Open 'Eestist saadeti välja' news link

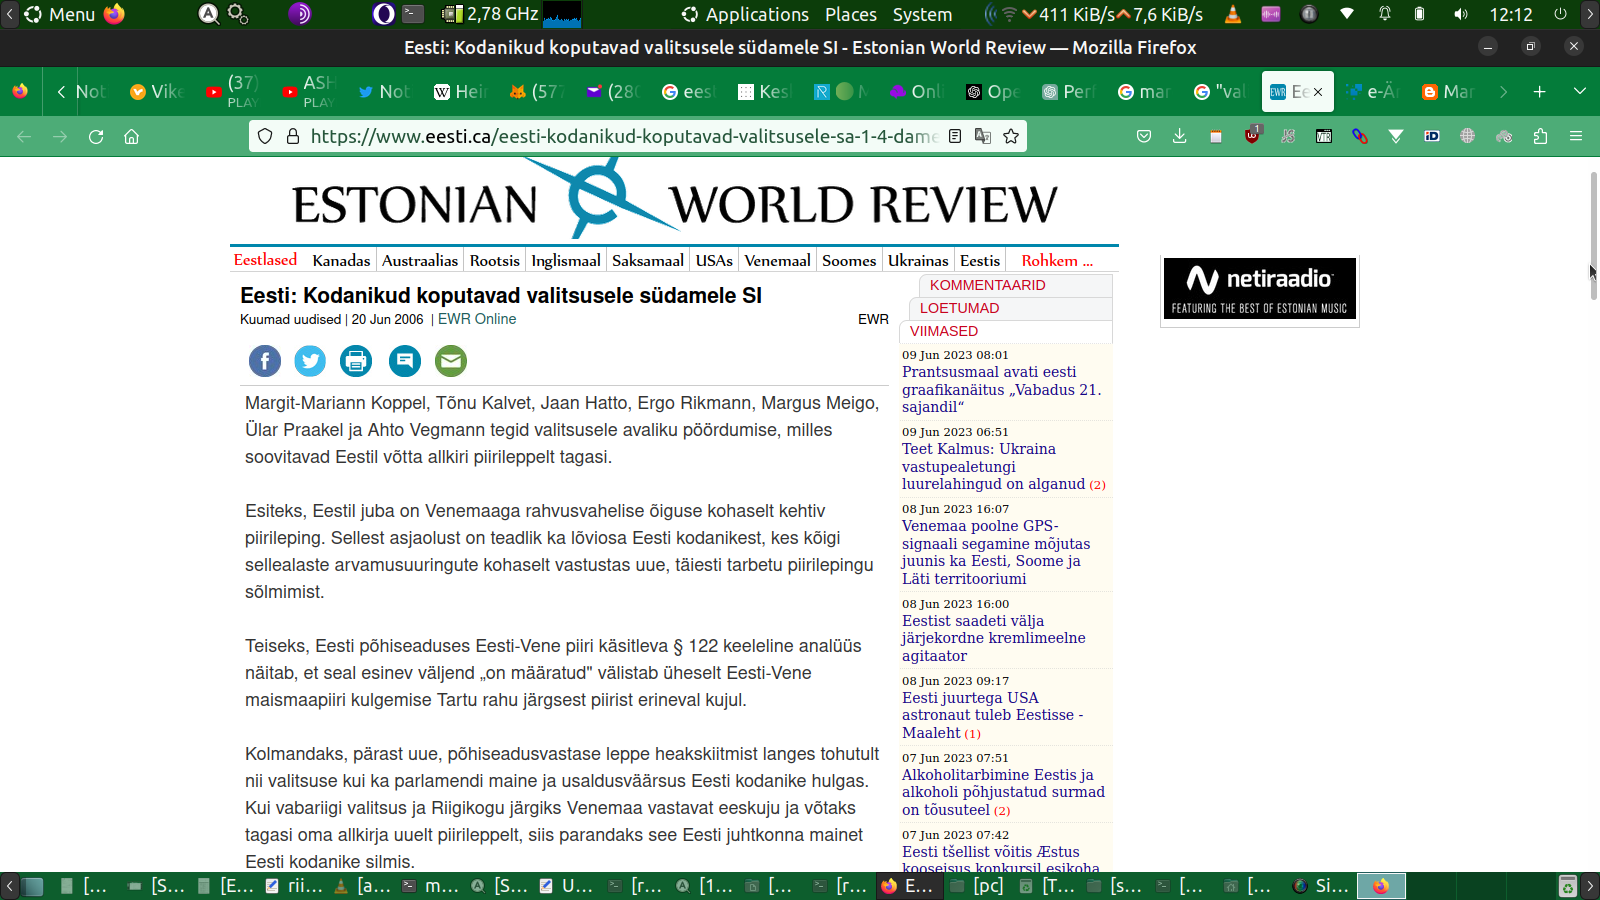tap(994, 638)
